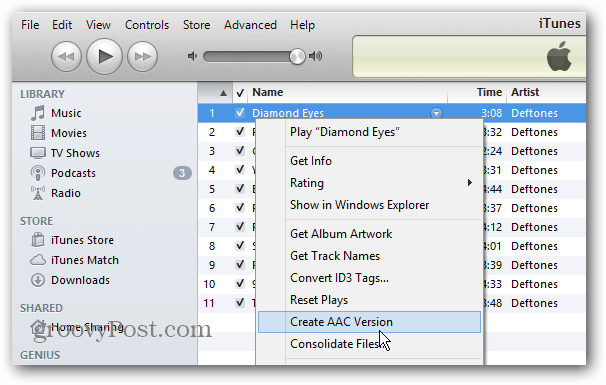Click the Play button
The width and height of the screenshot is (606, 385).
pos(104,56)
